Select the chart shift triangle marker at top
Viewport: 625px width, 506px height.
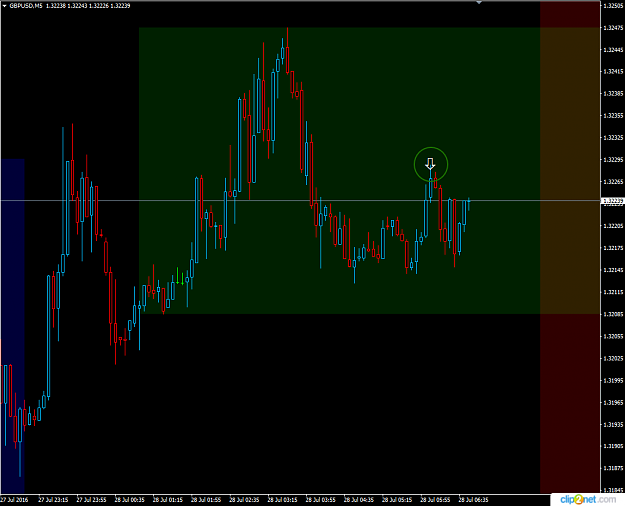pos(479,2)
